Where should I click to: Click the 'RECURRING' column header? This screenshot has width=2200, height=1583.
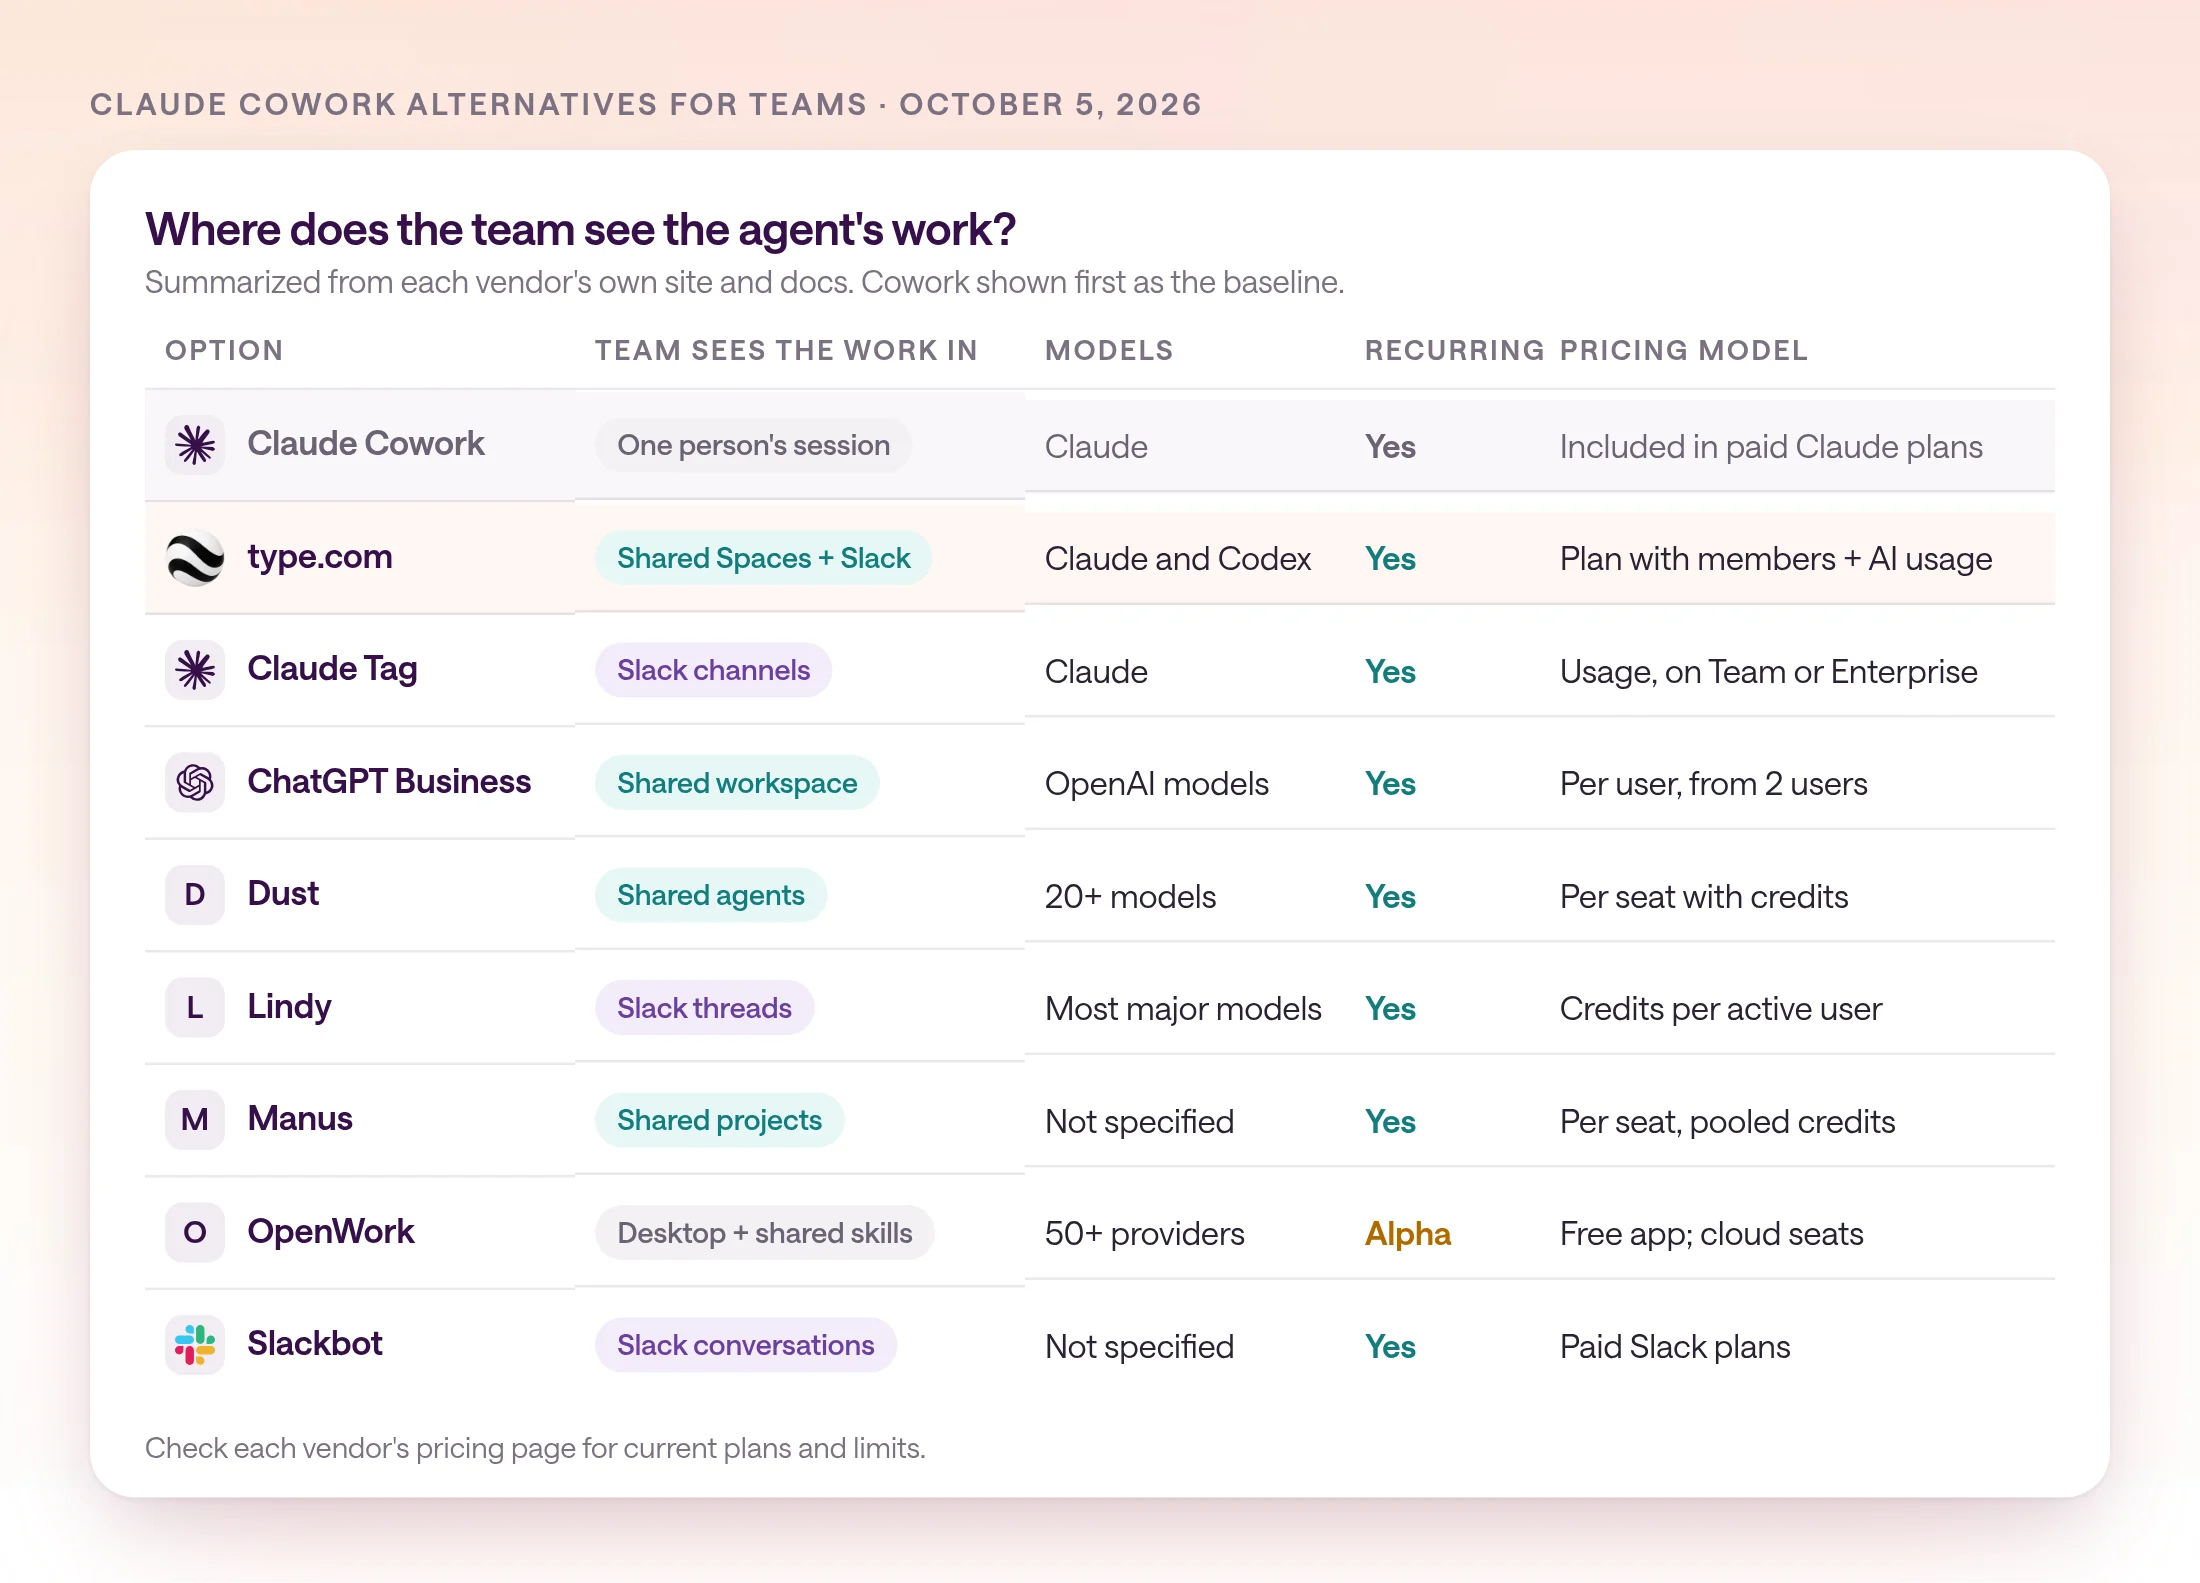coord(1454,350)
